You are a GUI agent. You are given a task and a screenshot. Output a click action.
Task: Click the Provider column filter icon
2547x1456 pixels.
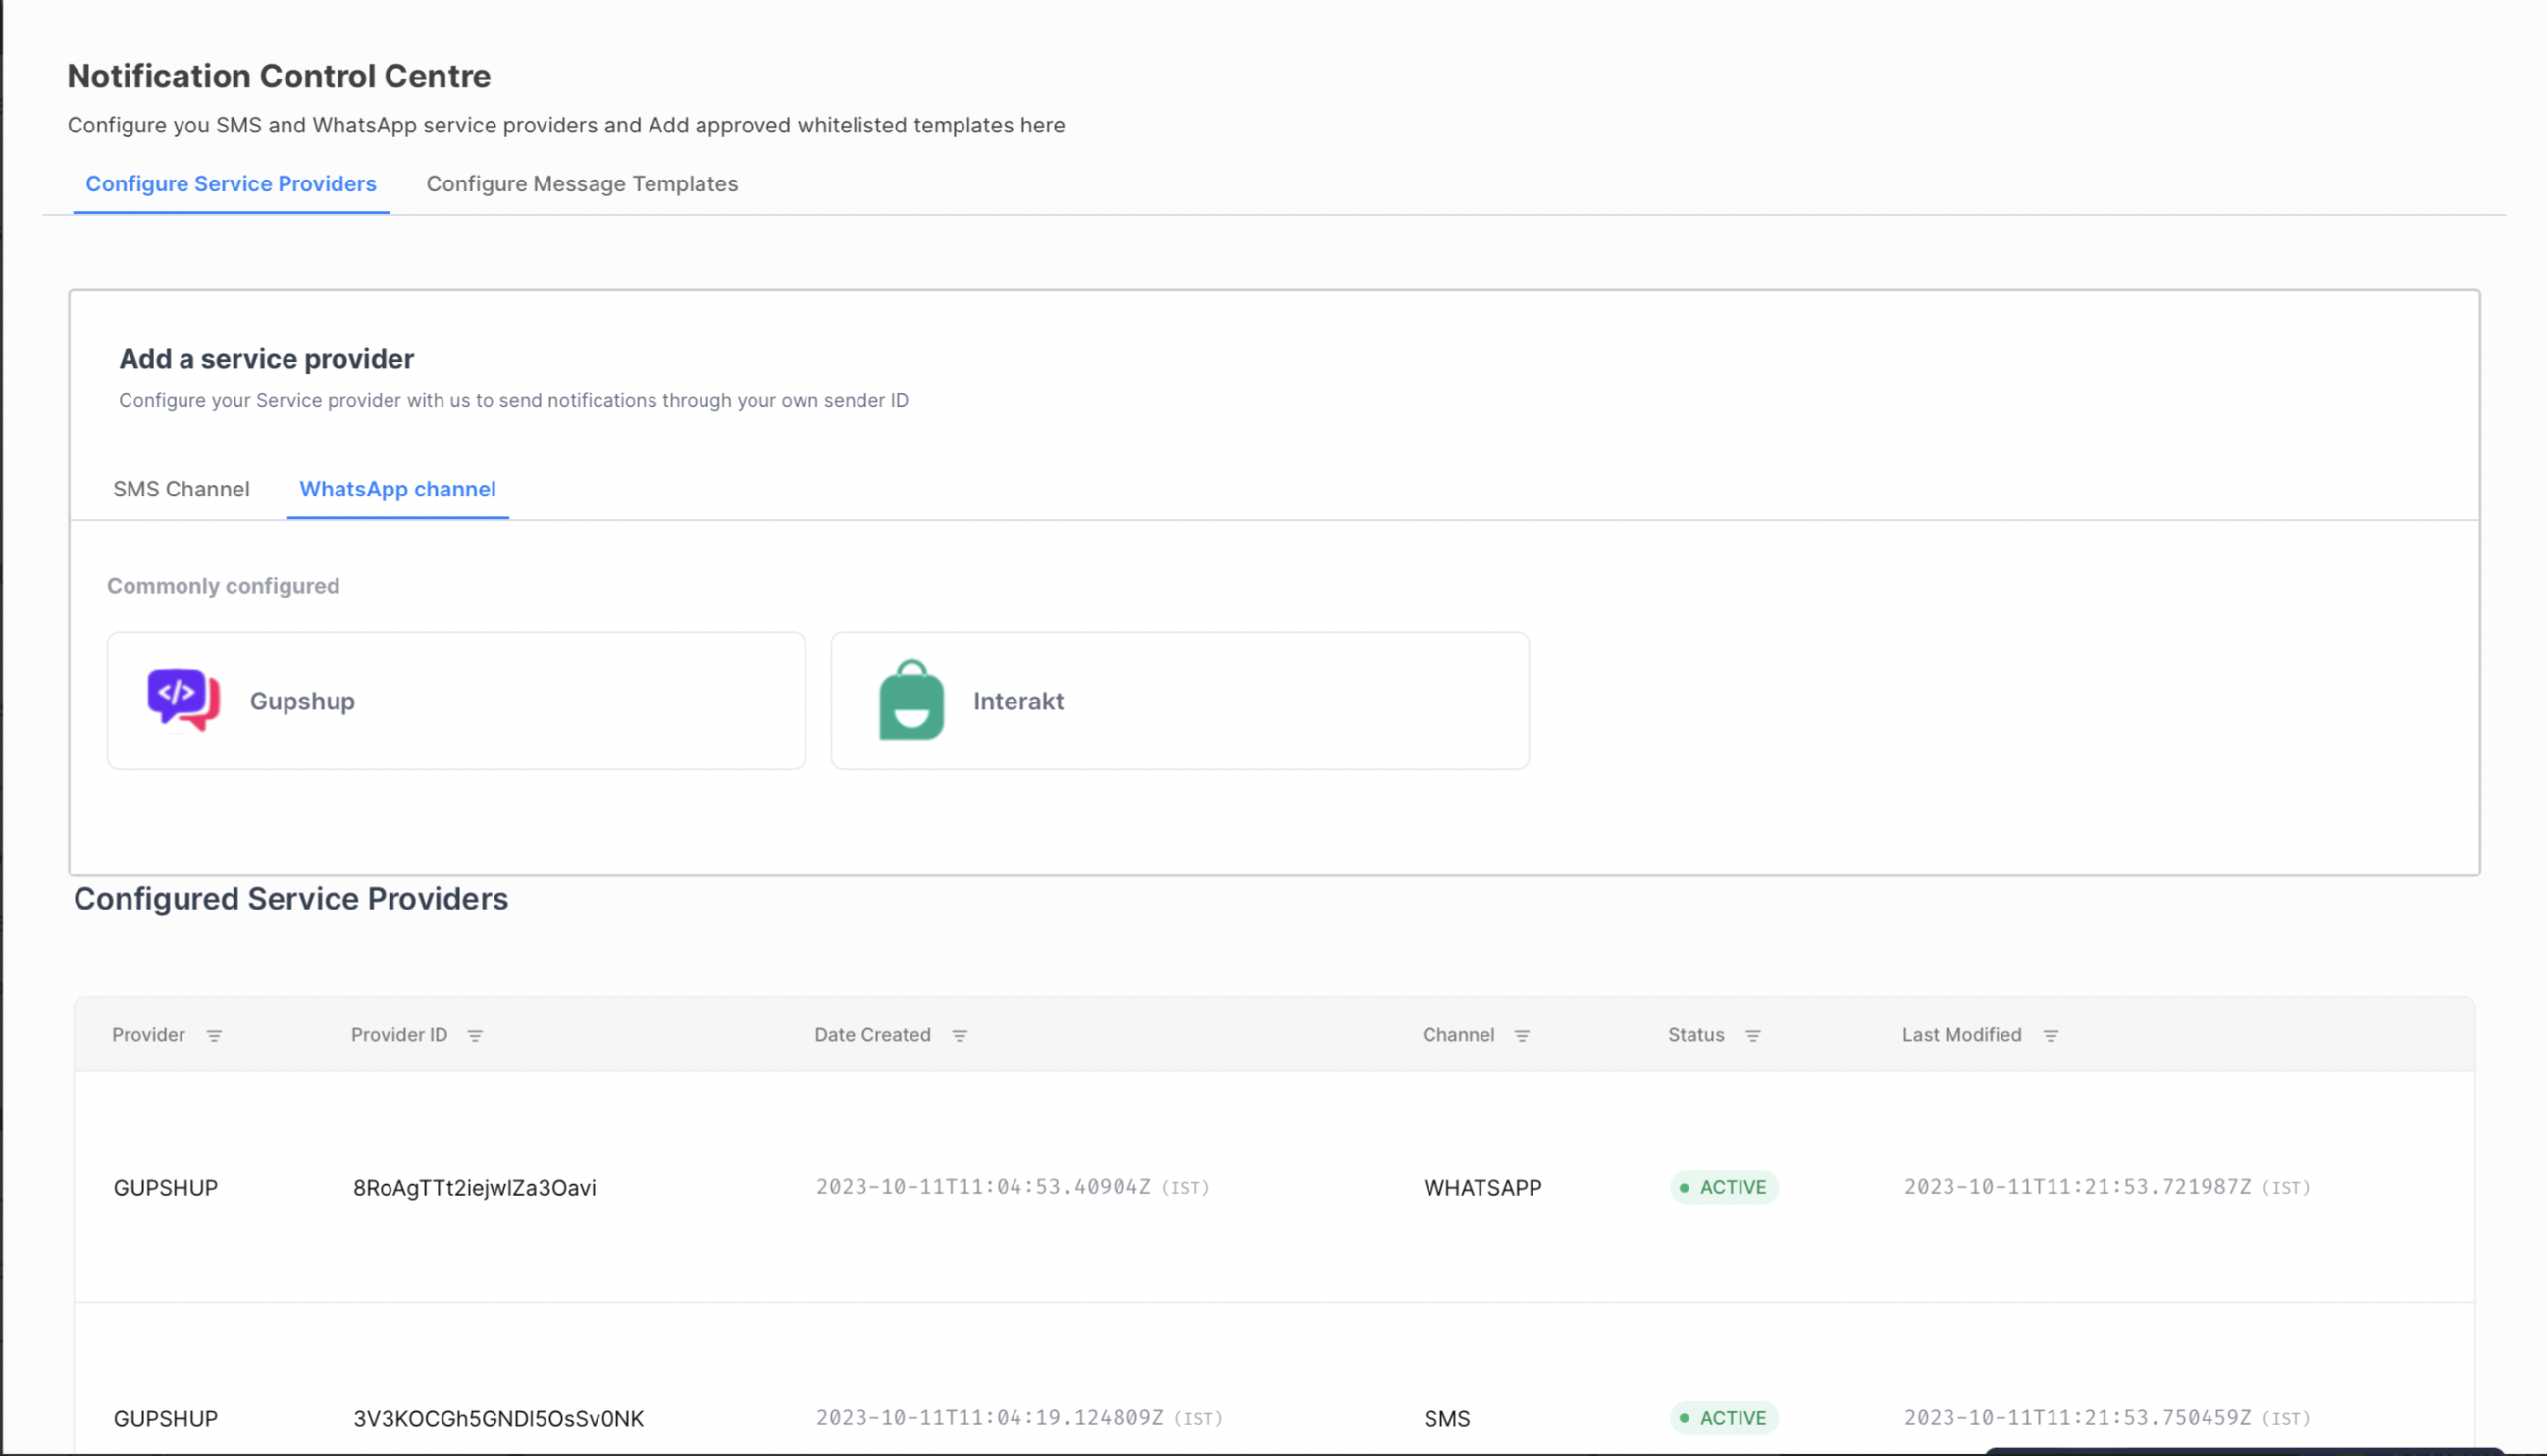(214, 1036)
